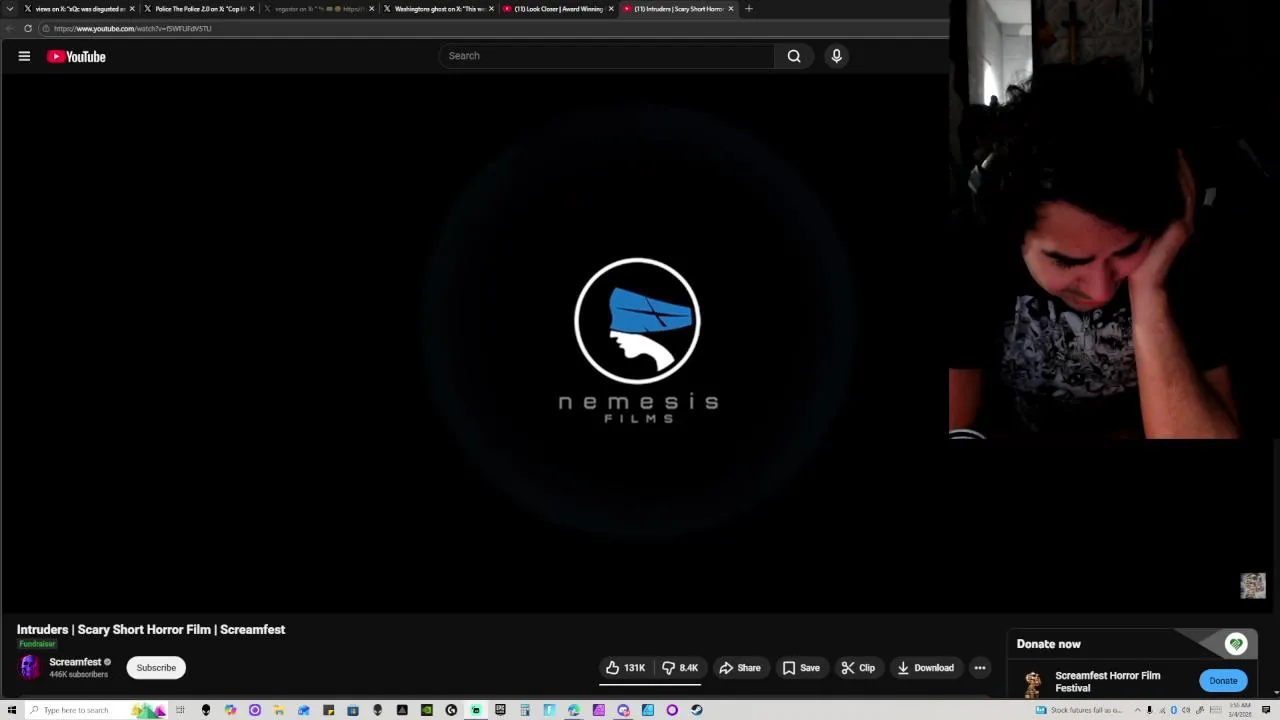Like the video with 131K thumbs up
Screen dimensions: 1280x720
pyautogui.click(x=624, y=668)
